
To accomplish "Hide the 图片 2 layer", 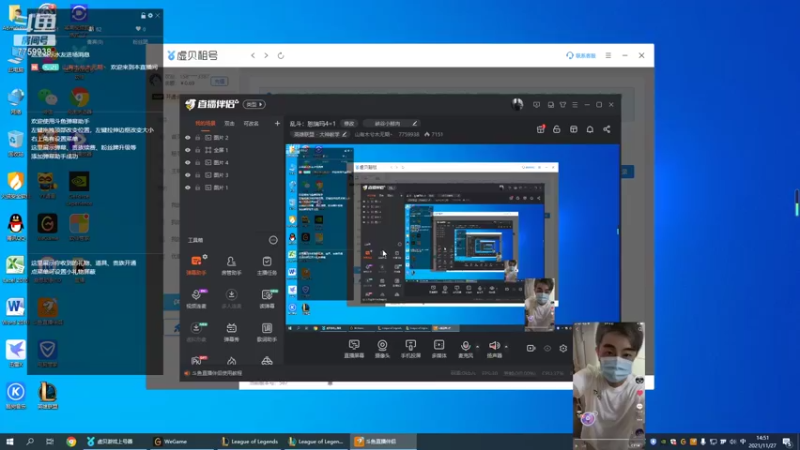I will [x=188, y=138].
